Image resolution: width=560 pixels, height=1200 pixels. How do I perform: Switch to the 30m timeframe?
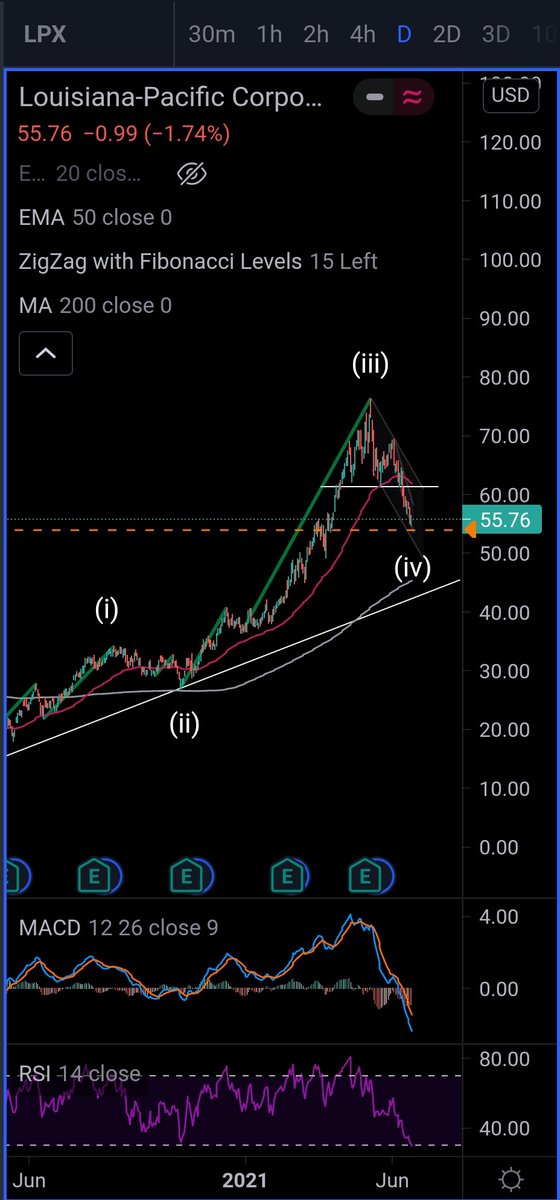211,34
